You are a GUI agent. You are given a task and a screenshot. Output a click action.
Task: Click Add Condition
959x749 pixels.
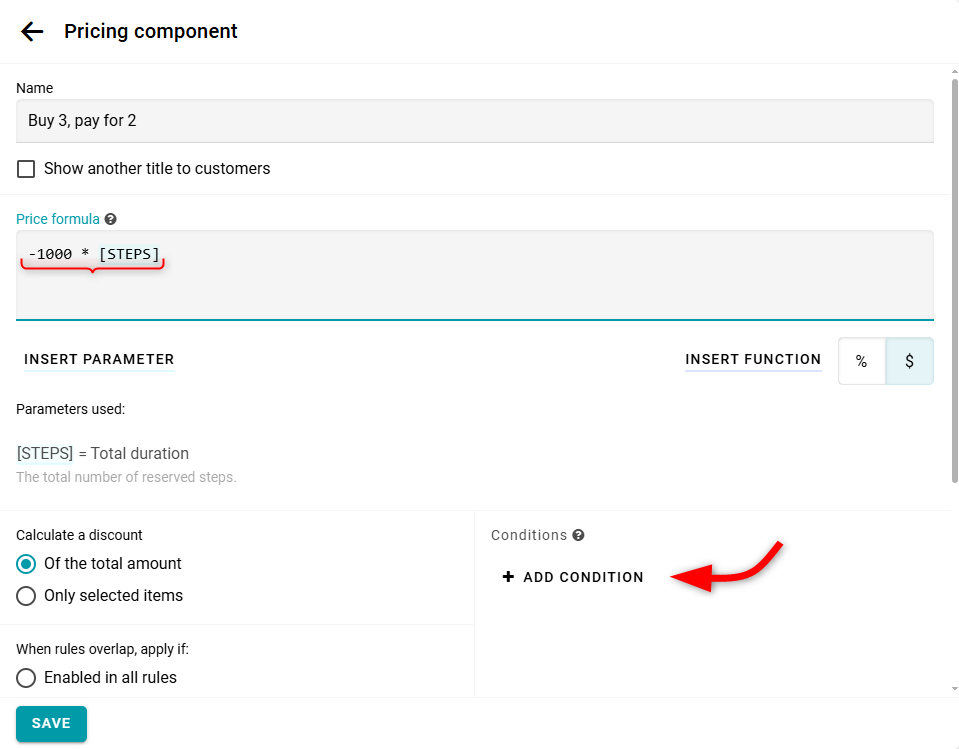tap(583, 577)
